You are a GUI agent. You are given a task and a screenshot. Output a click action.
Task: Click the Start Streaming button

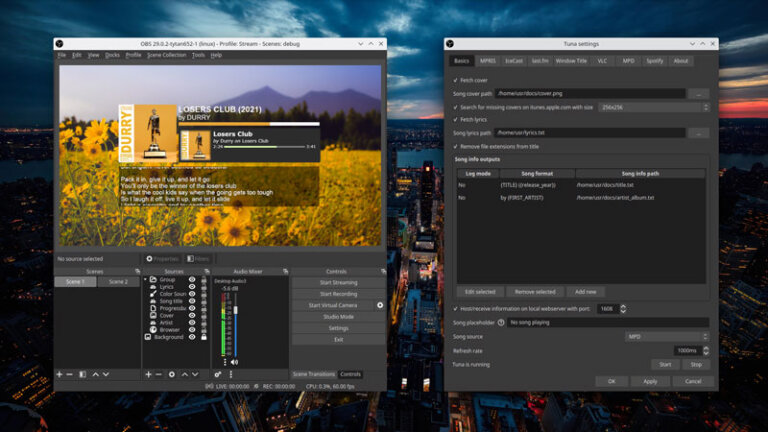pyautogui.click(x=338, y=282)
